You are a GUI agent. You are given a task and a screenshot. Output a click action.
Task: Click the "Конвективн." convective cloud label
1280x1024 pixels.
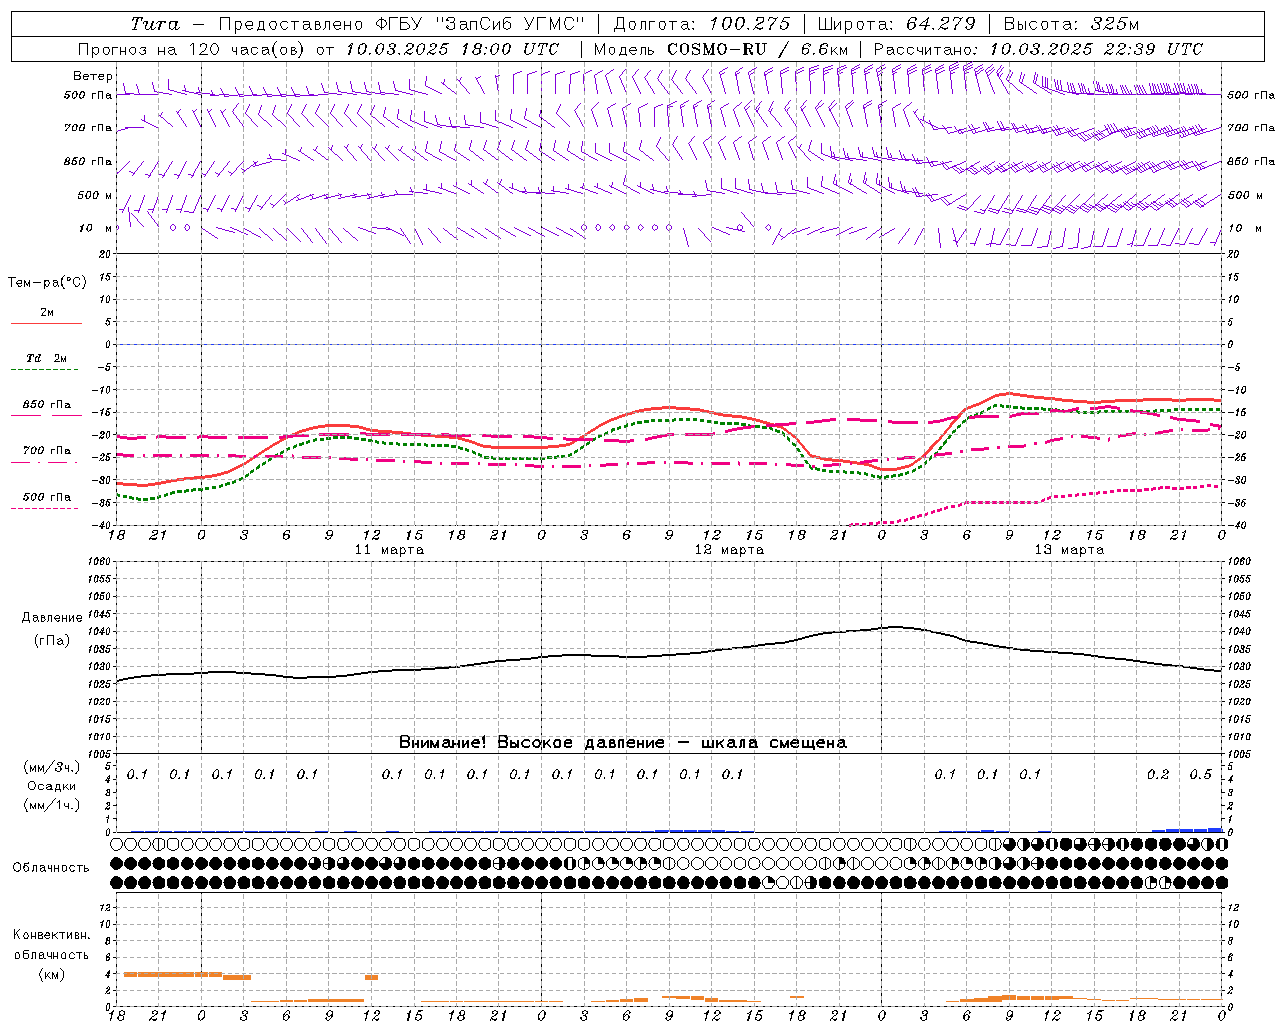click(51, 935)
